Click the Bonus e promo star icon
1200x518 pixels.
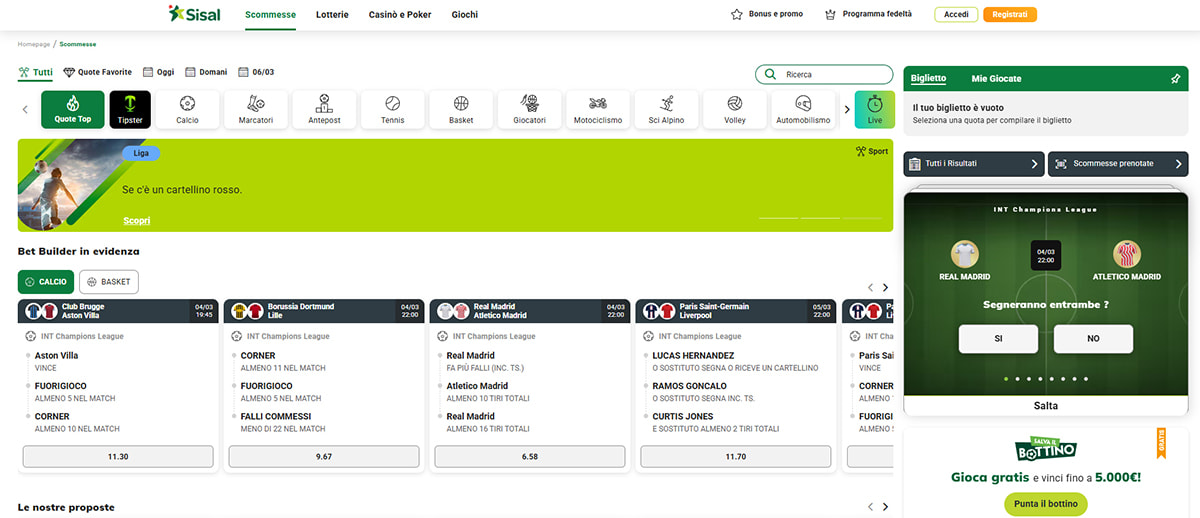click(x=737, y=15)
